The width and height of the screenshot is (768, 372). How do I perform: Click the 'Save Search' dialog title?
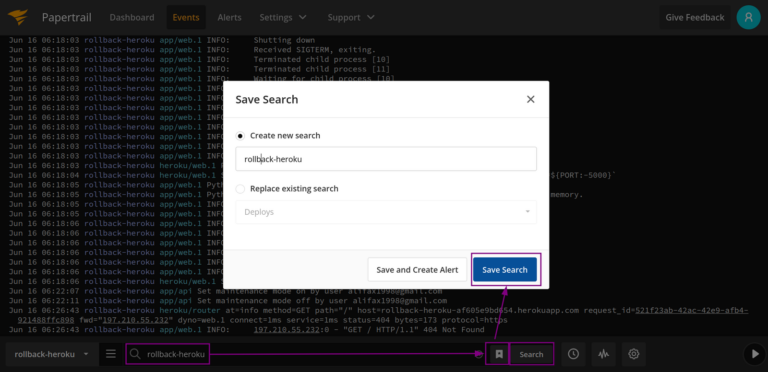(x=267, y=100)
